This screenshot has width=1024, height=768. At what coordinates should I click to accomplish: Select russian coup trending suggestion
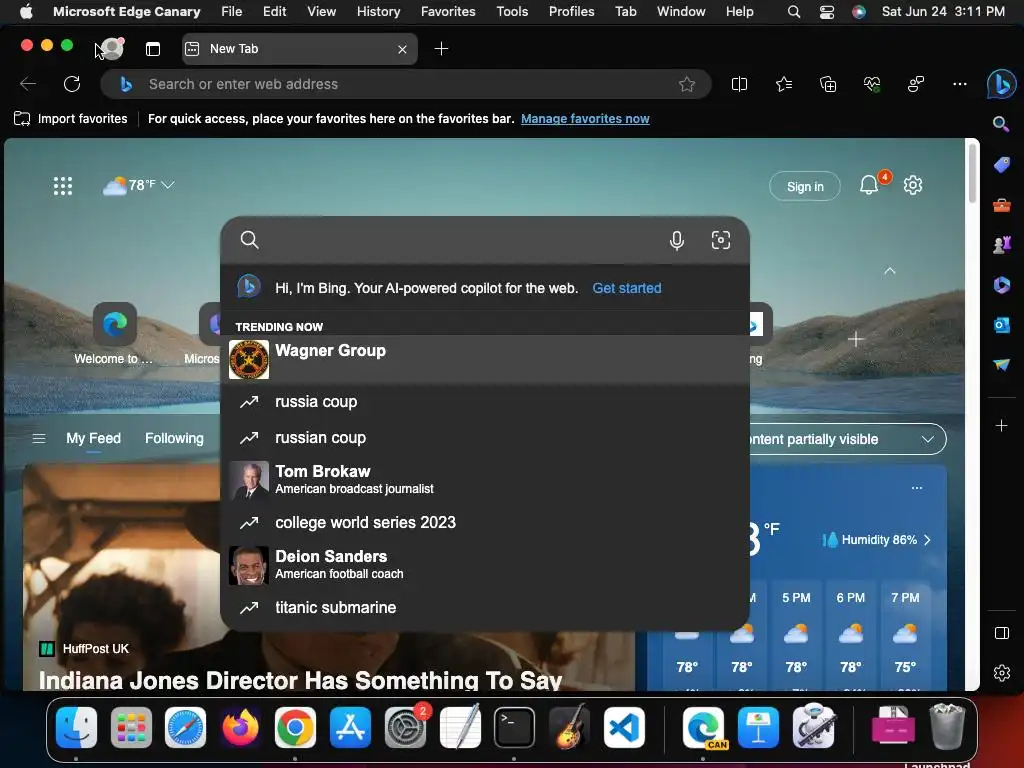[485, 438]
